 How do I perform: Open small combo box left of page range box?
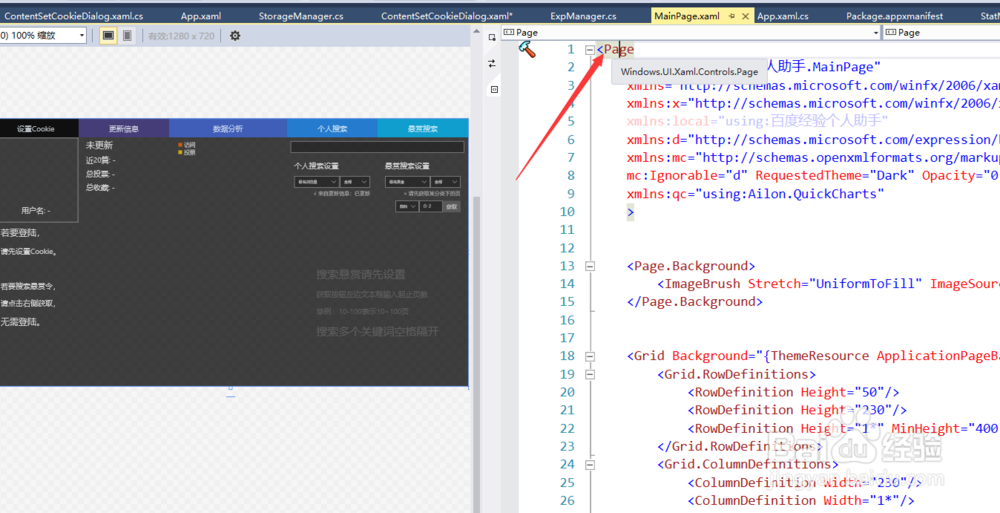(x=406, y=206)
